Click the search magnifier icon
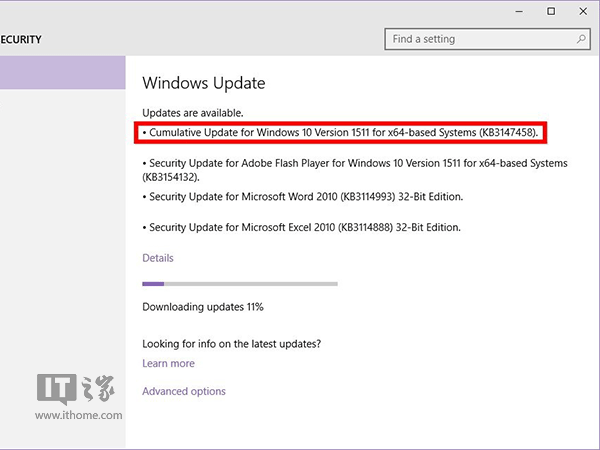The image size is (600, 450). tap(581, 39)
